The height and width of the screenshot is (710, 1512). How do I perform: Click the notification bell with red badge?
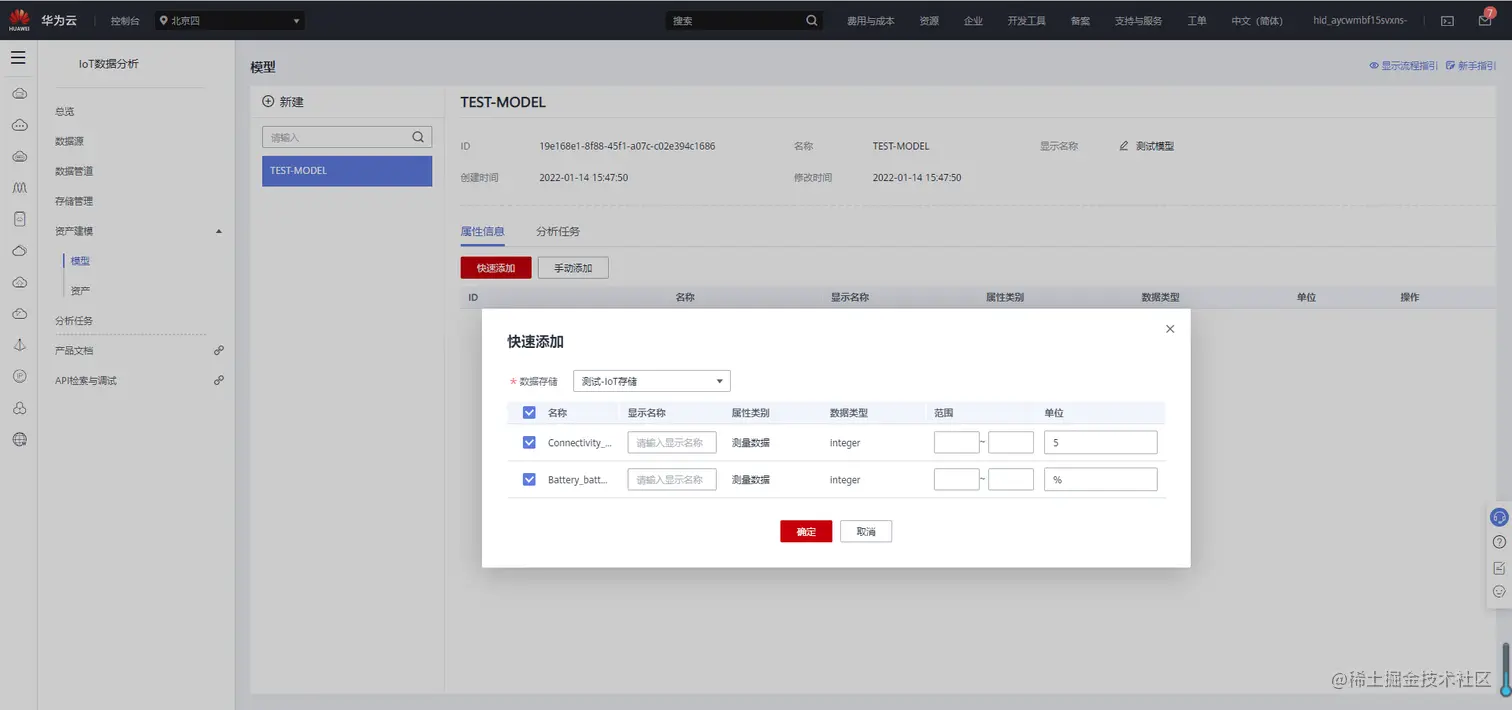tap(1485, 20)
